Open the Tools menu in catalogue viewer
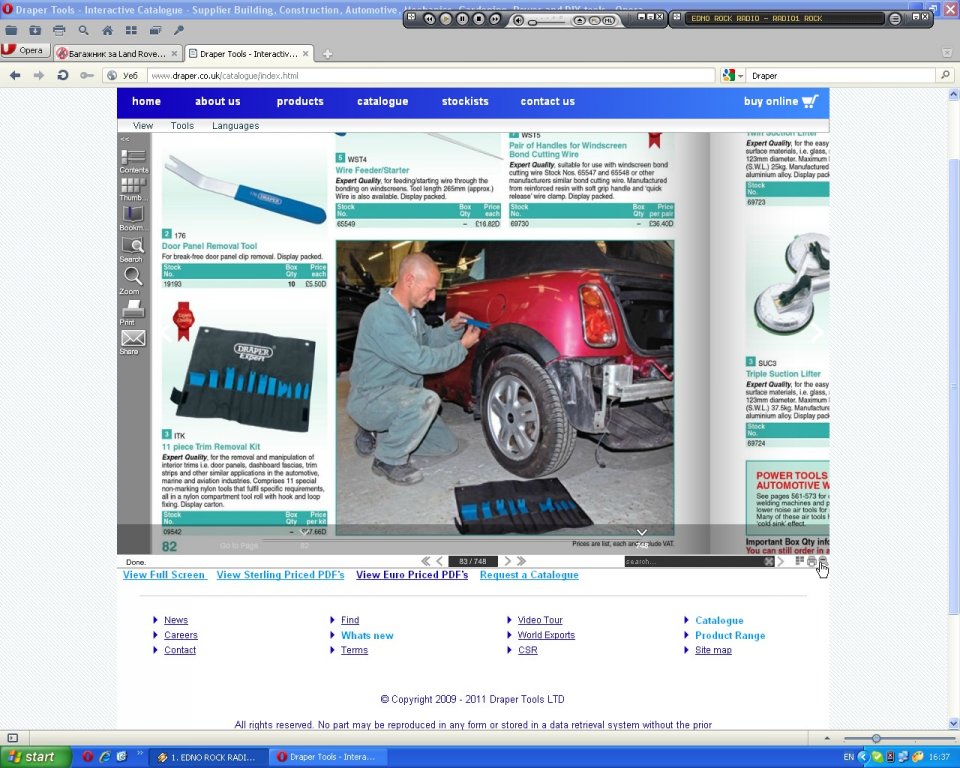 182,126
